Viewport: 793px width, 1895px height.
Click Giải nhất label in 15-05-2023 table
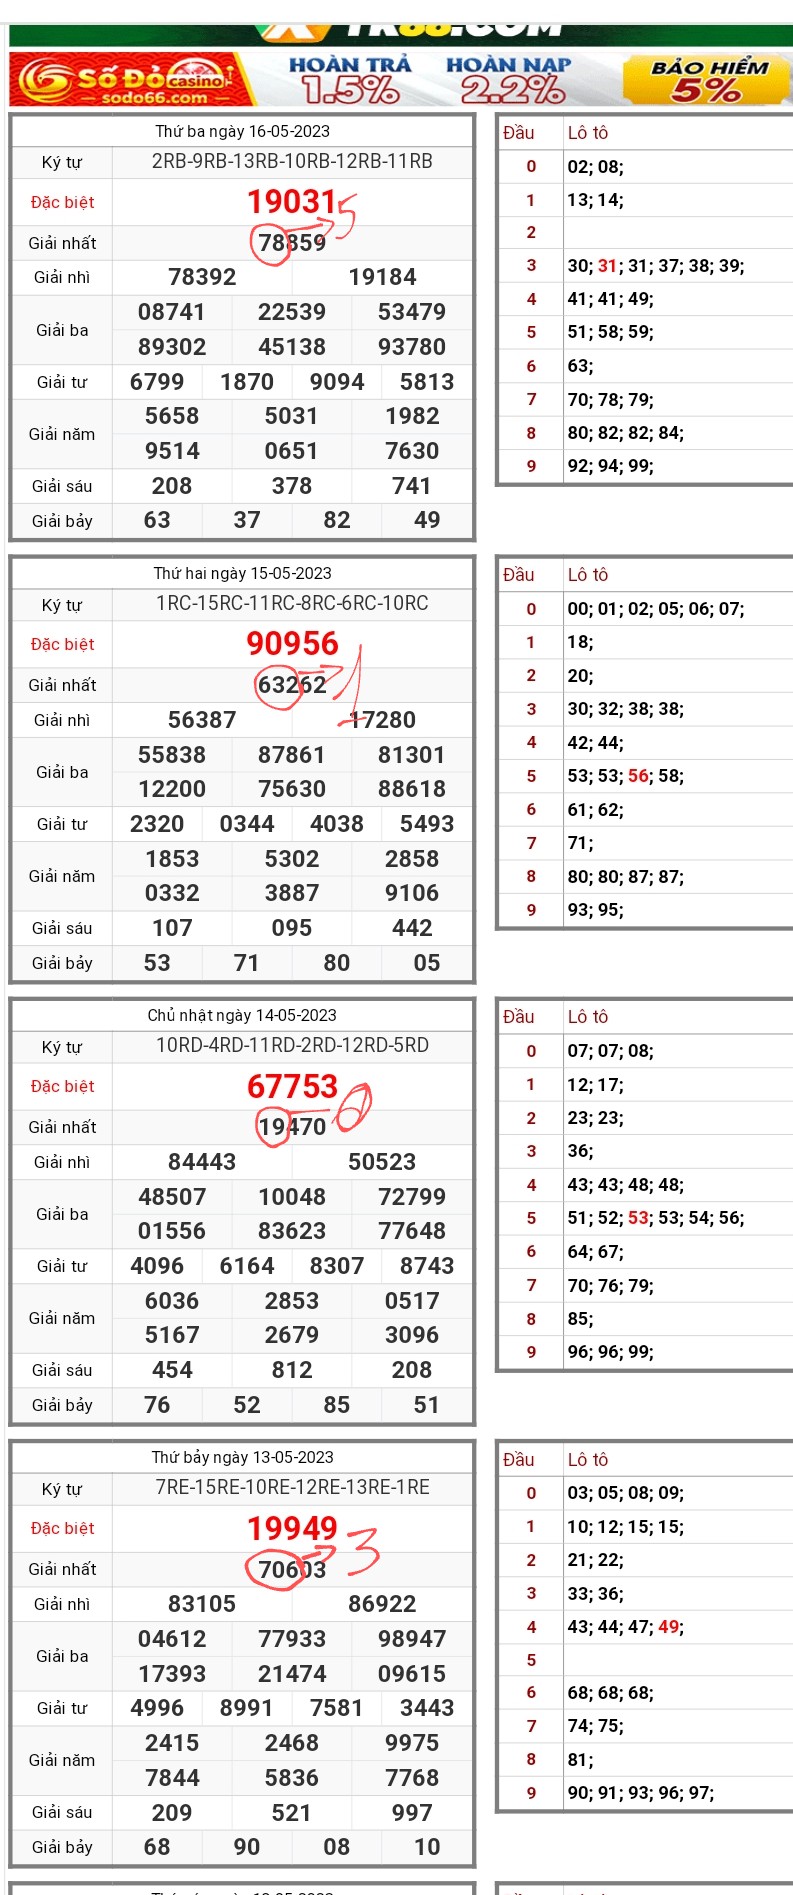(x=62, y=685)
